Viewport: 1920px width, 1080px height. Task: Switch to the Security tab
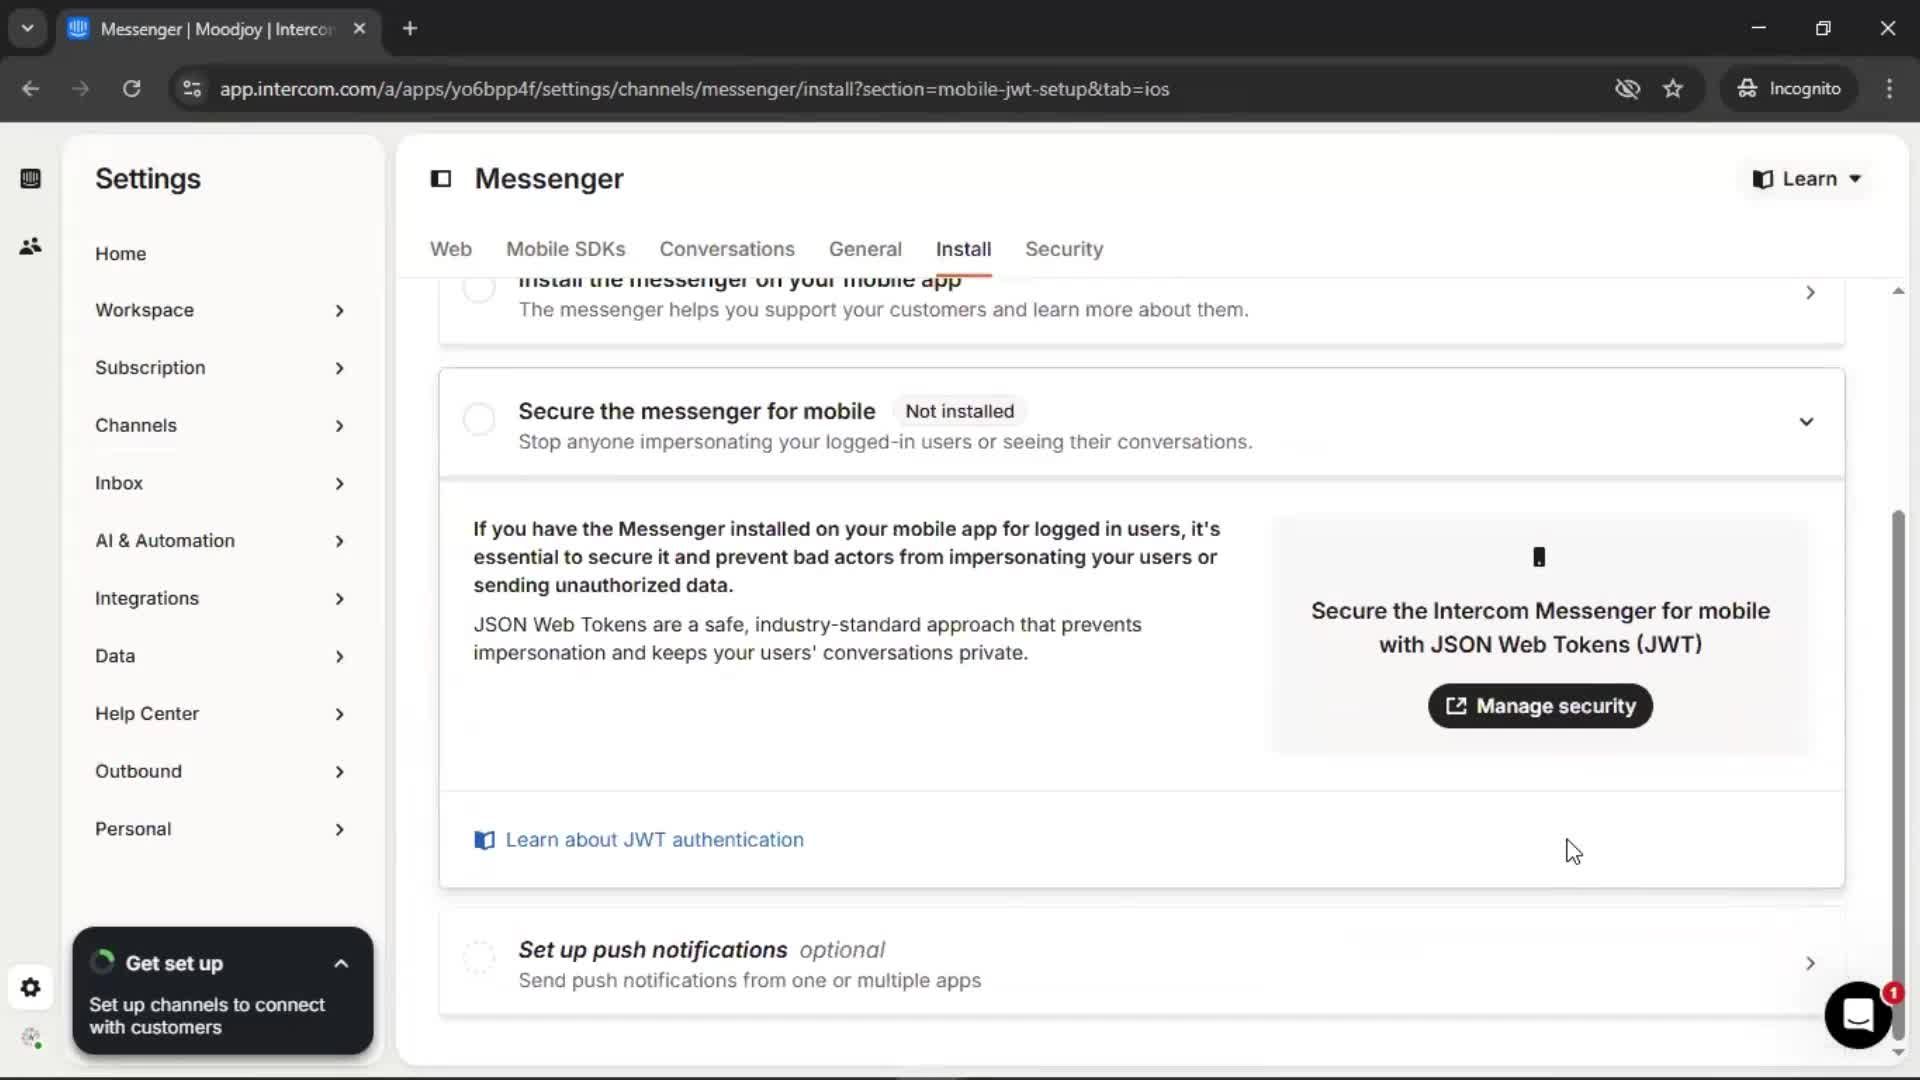(1063, 249)
